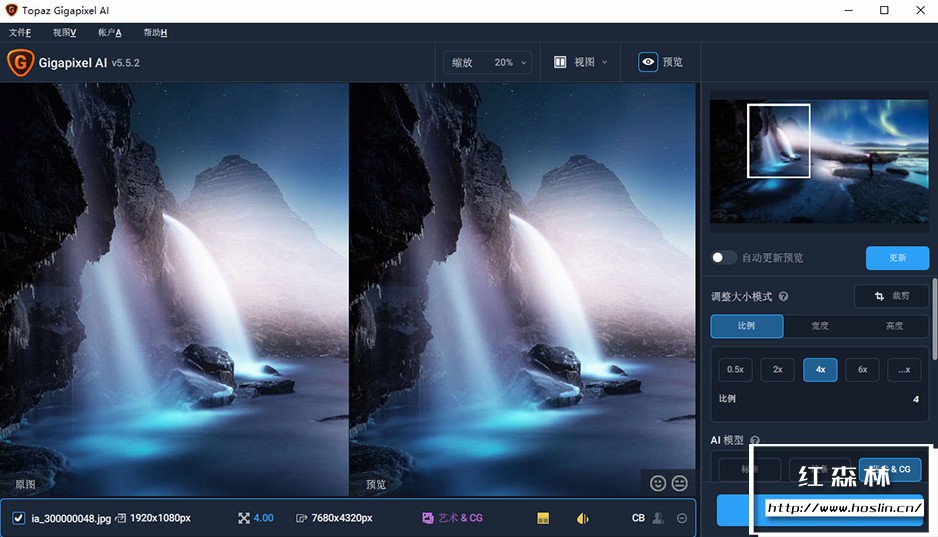The width and height of the screenshot is (938, 537).
Task: Open the 文件 menu
Action: click(20, 32)
